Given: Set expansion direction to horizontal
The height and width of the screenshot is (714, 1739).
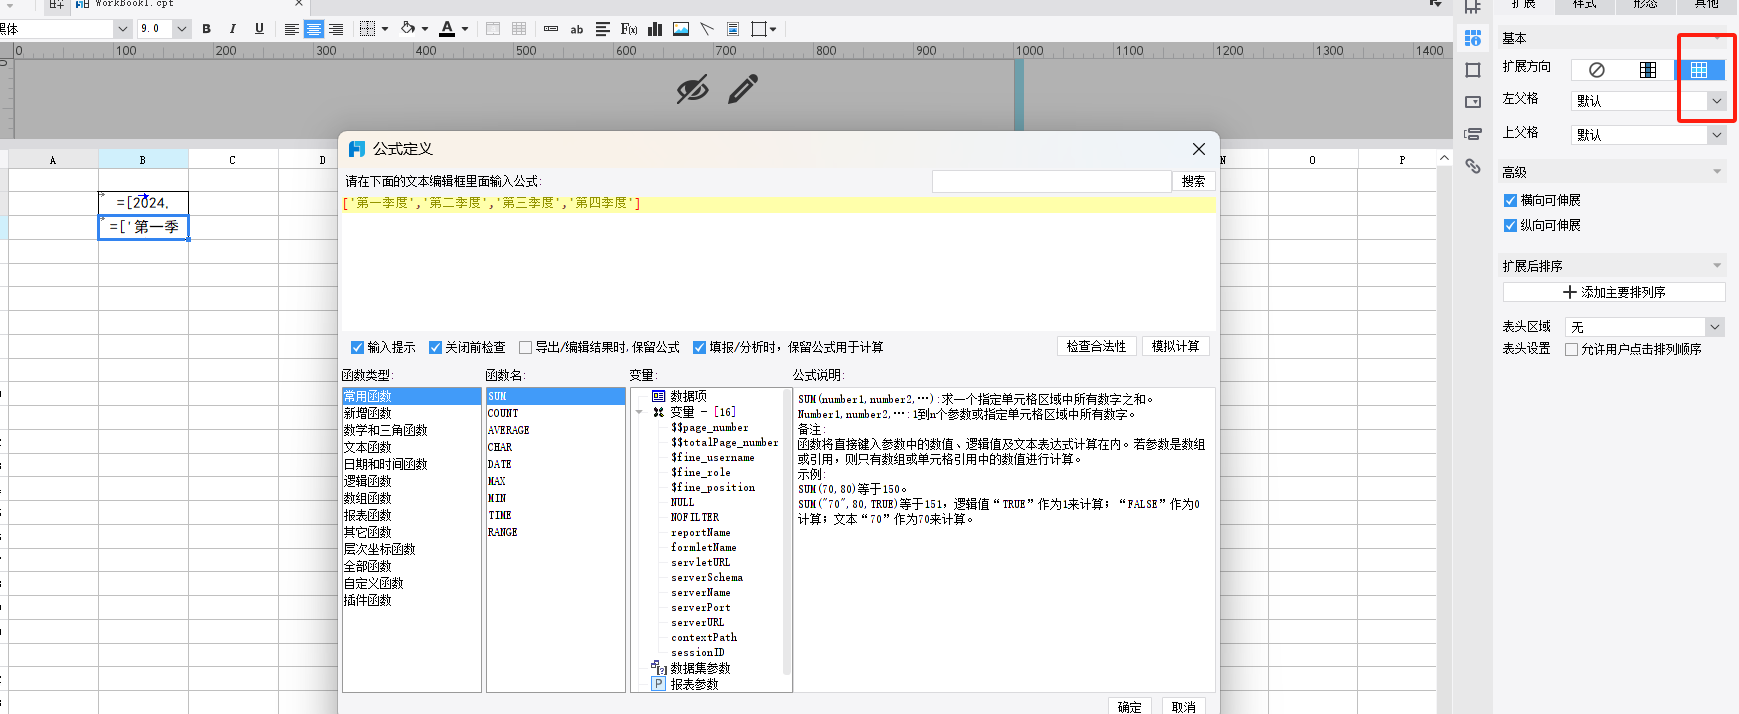Looking at the screenshot, I should 1699,70.
